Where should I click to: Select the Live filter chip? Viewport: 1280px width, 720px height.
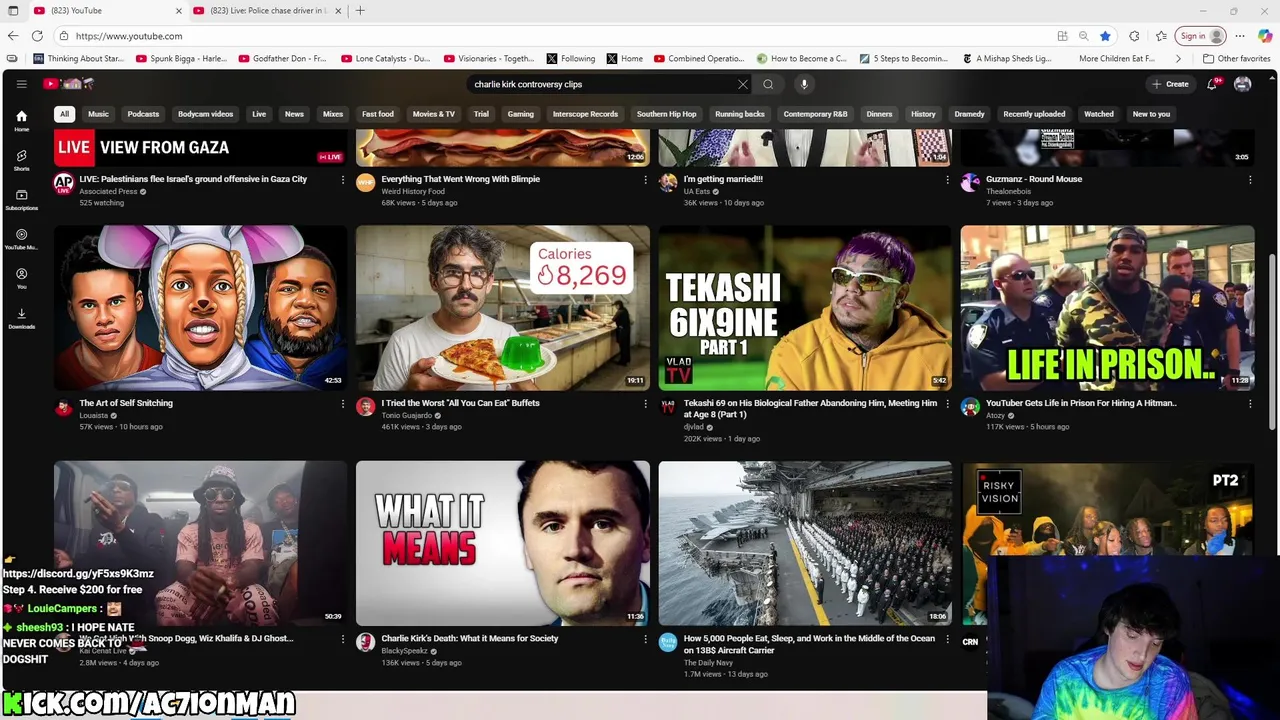click(259, 114)
